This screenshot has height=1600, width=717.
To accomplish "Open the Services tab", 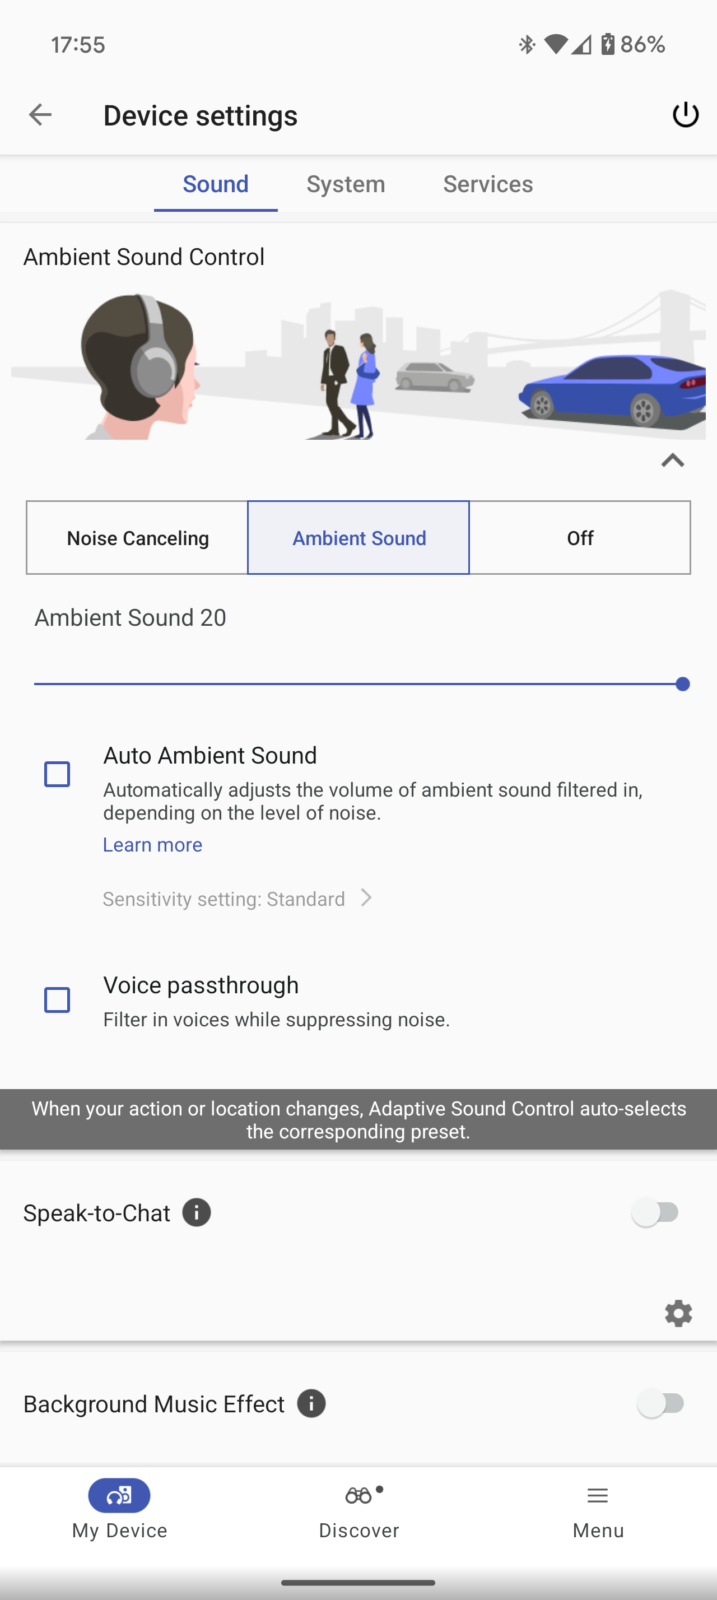I will point(488,184).
